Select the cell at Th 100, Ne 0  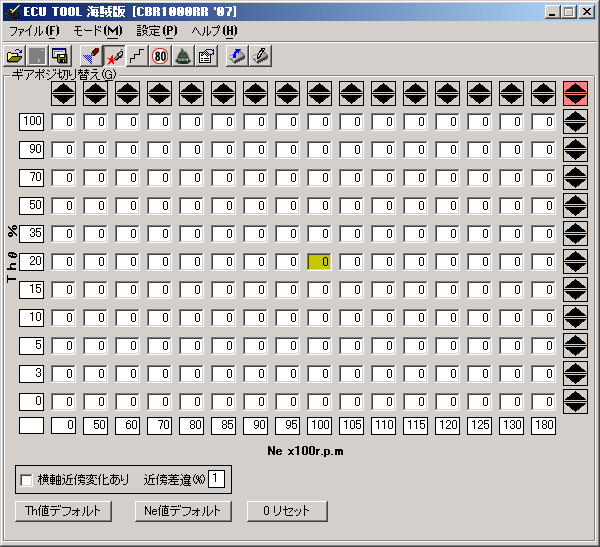(x=64, y=122)
